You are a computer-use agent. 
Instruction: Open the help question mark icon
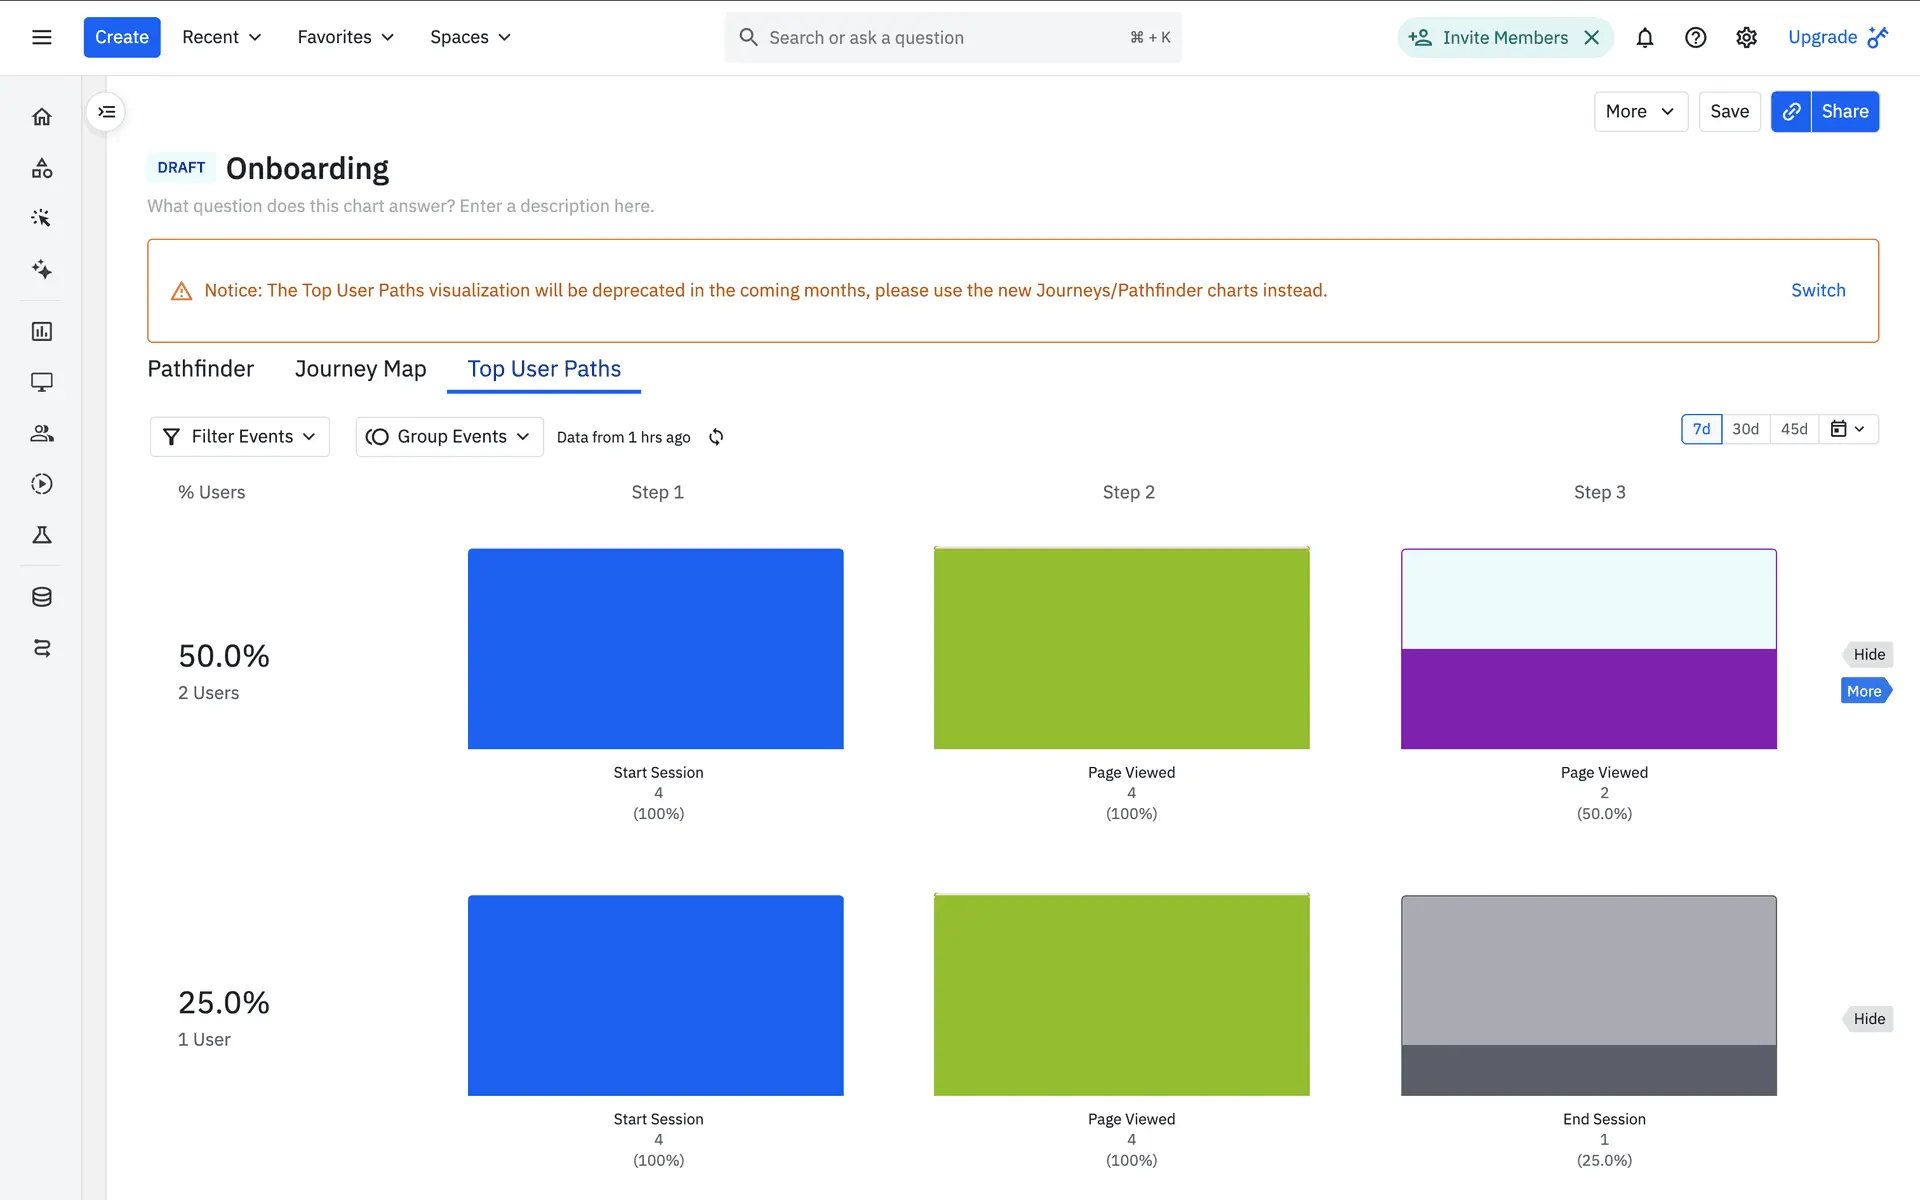pos(1695,38)
